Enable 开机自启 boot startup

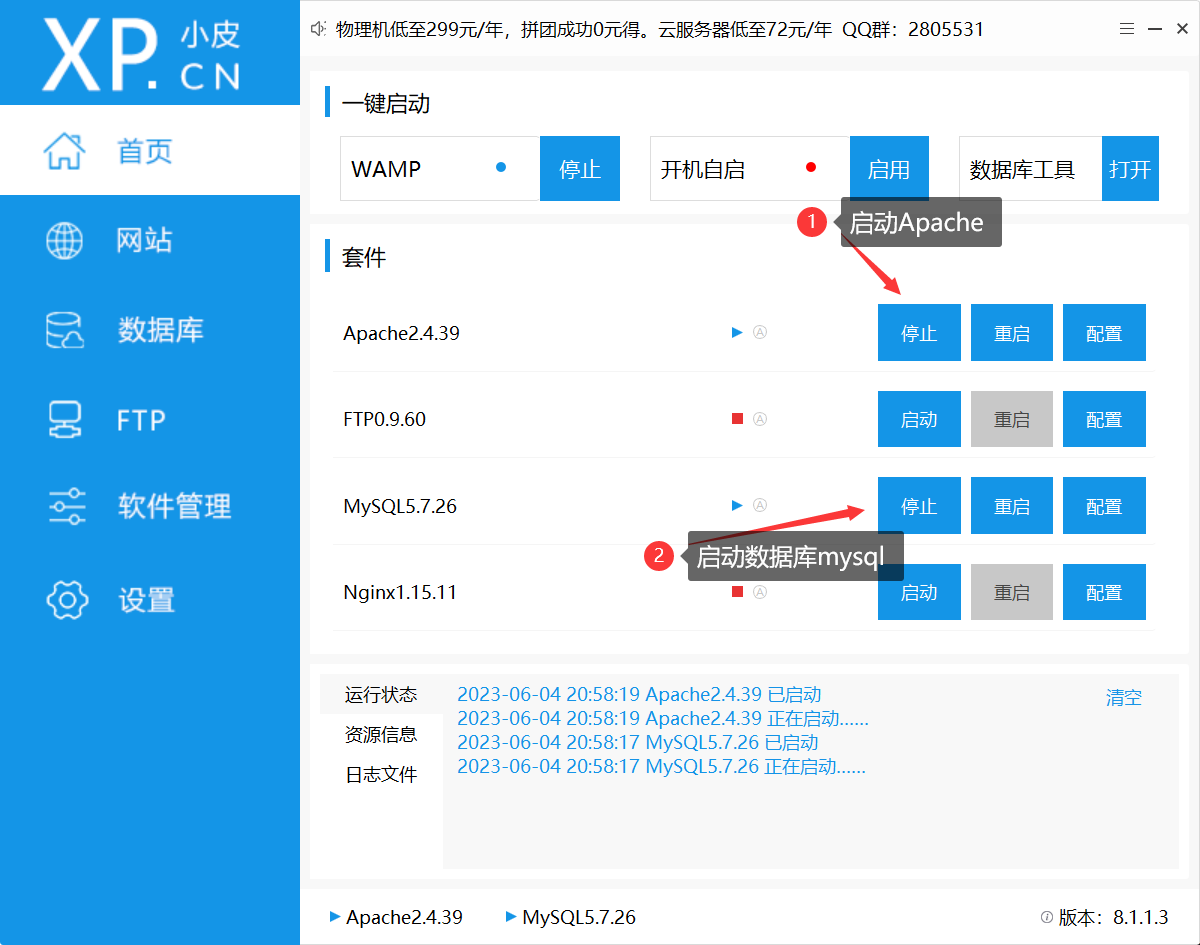(x=889, y=169)
